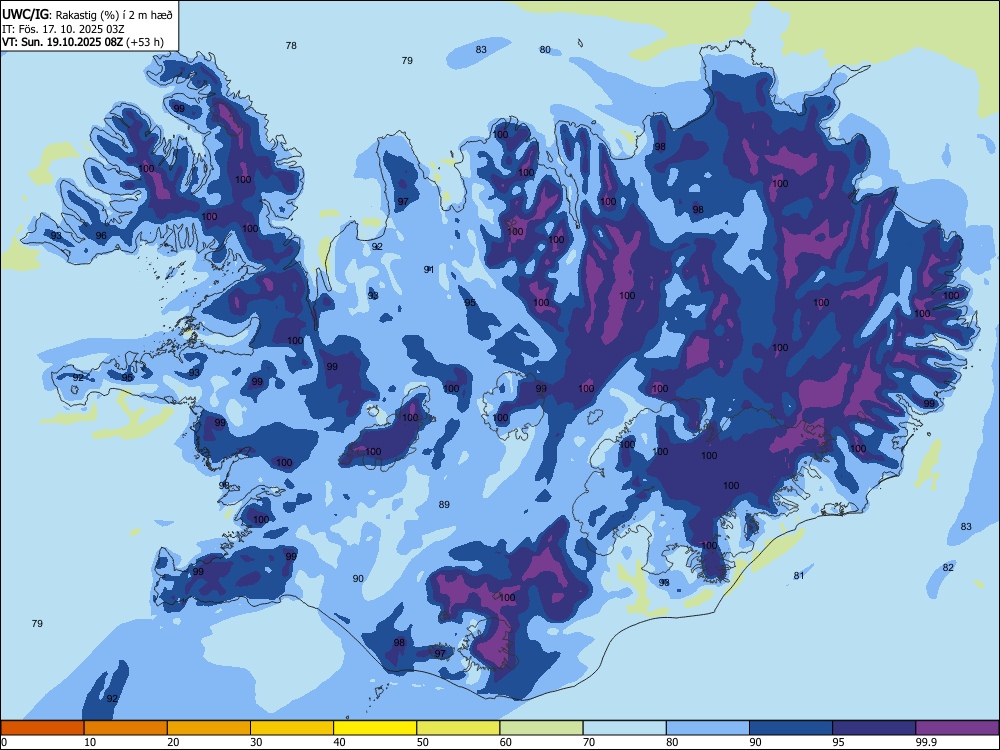Select the 'IT: Fös. 17. 10. 2025 03Z' line

(x=63, y=29)
